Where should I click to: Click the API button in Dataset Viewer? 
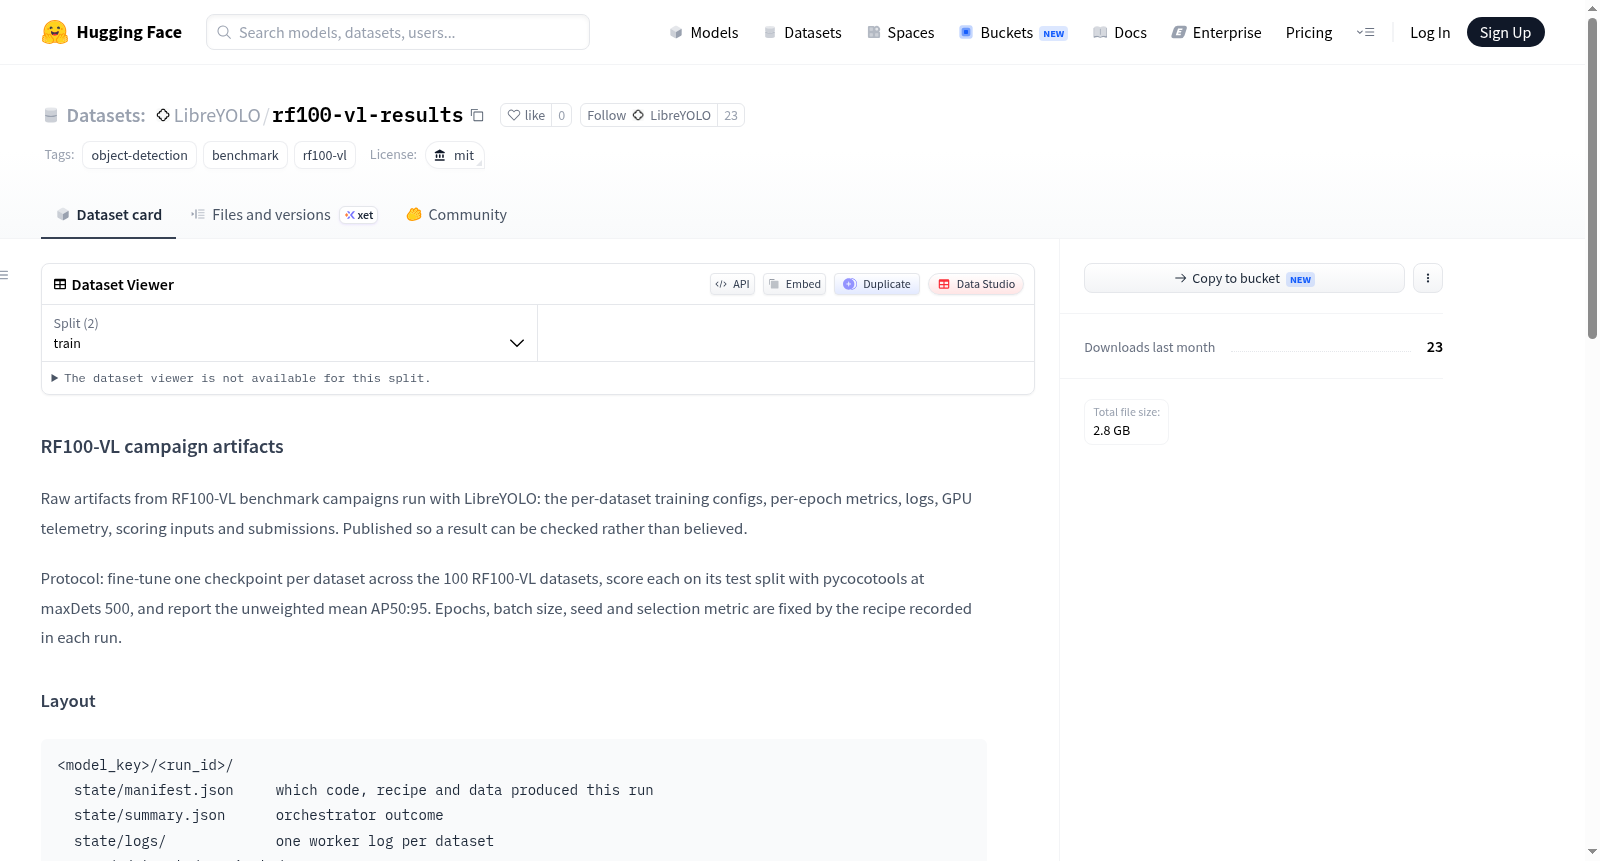pyautogui.click(x=732, y=284)
